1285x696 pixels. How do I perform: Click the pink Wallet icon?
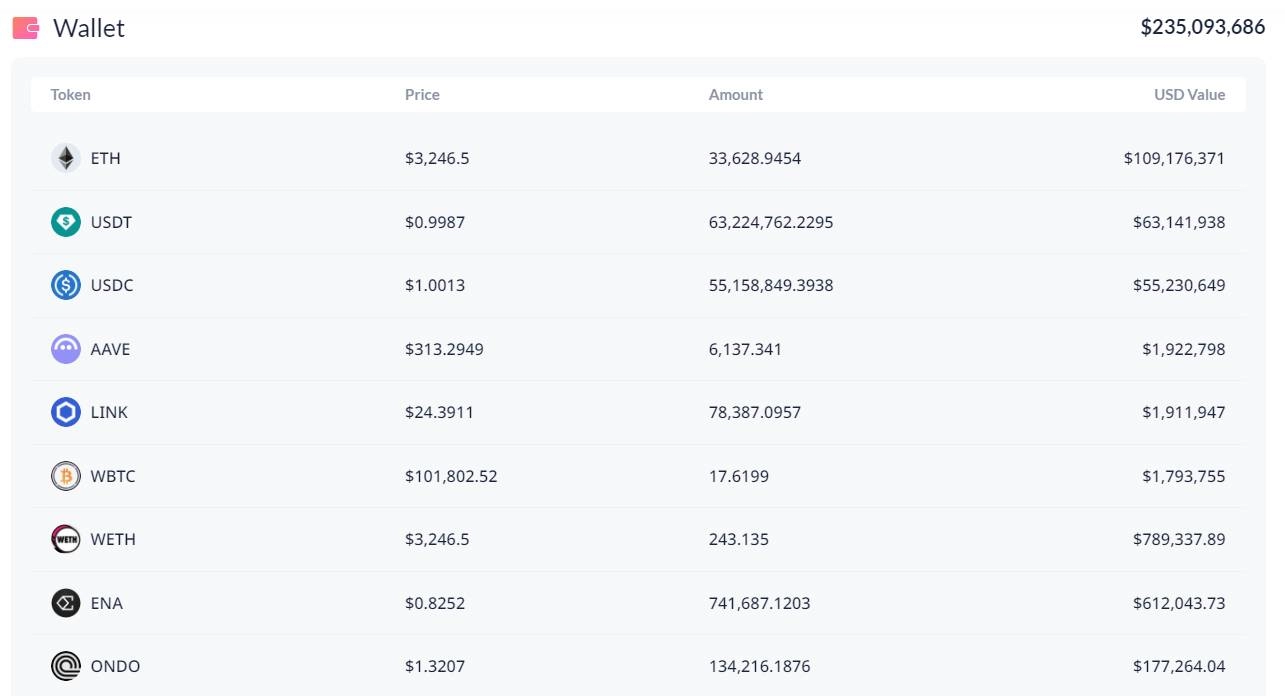pyautogui.click(x=26, y=28)
